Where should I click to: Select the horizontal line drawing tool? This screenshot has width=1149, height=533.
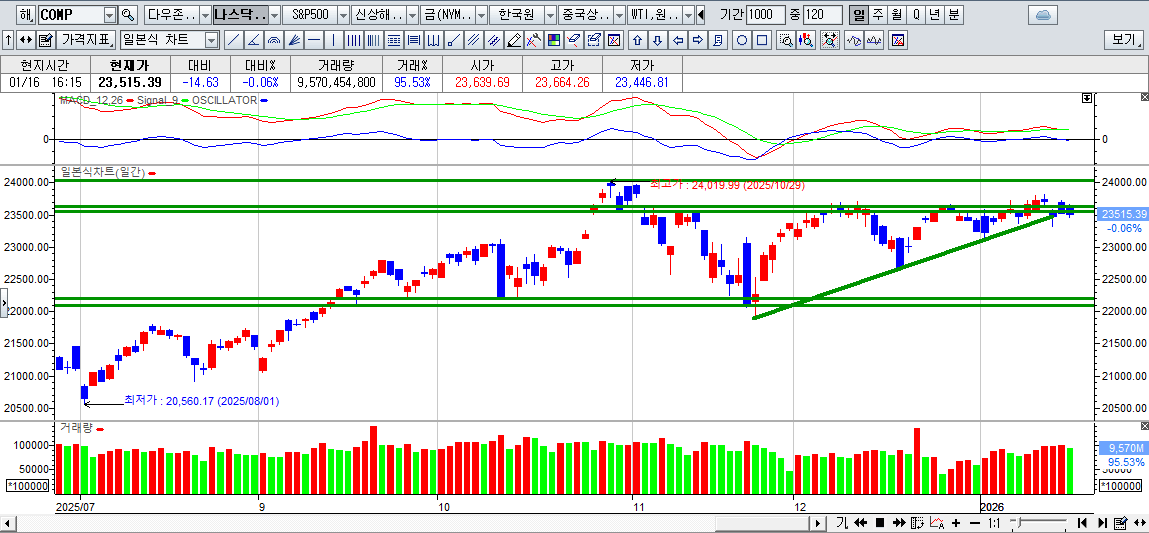coord(314,40)
